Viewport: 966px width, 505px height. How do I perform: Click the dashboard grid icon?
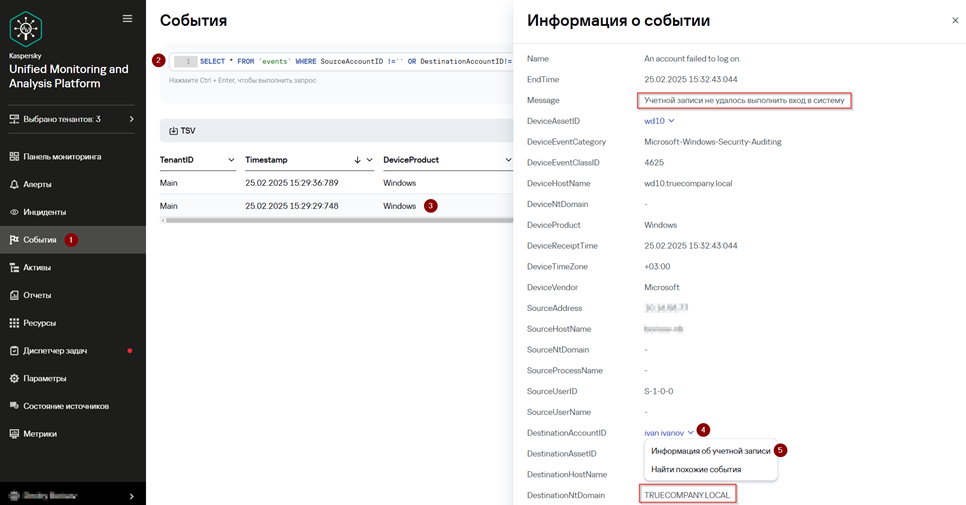pyautogui.click(x=14, y=156)
